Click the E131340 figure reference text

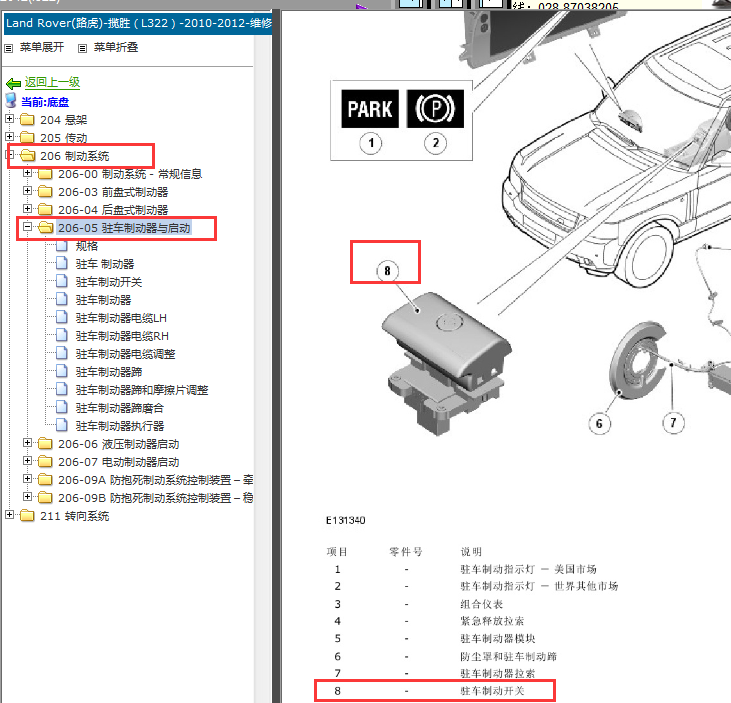tap(345, 520)
